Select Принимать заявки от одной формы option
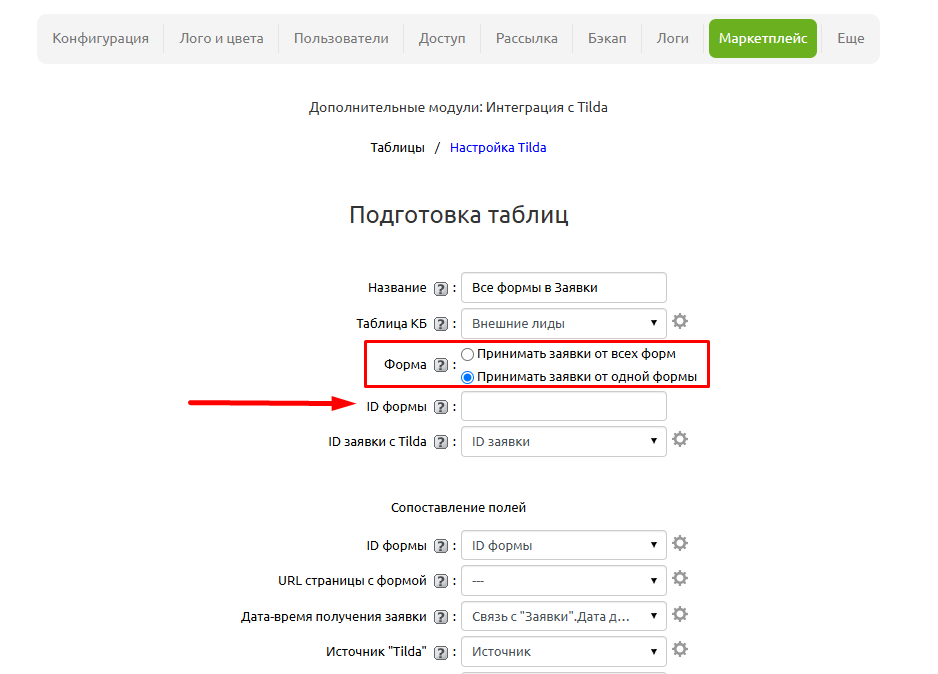The width and height of the screenshot is (938, 674). [x=468, y=377]
